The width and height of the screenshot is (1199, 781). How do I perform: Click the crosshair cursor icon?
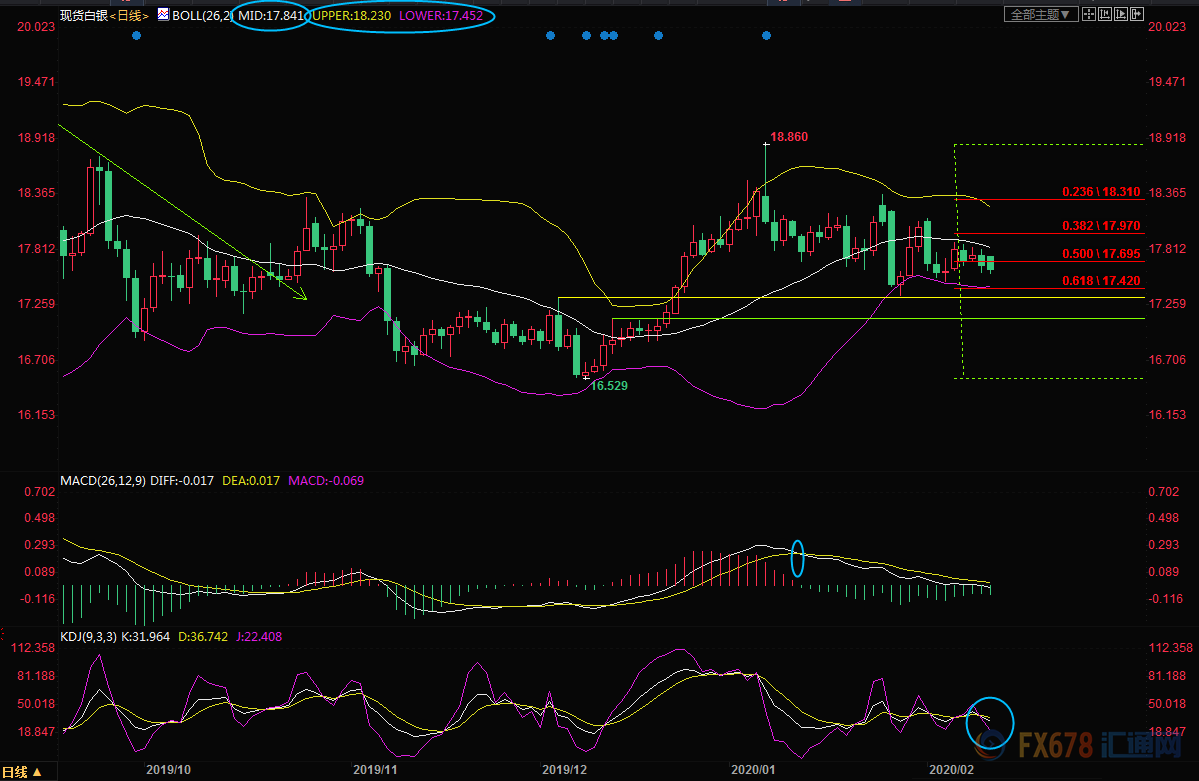click(x=1089, y=15)
